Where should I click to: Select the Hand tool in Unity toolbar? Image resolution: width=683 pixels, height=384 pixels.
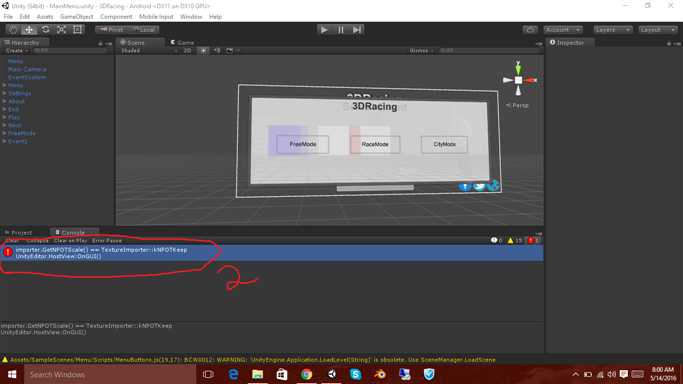13,30
